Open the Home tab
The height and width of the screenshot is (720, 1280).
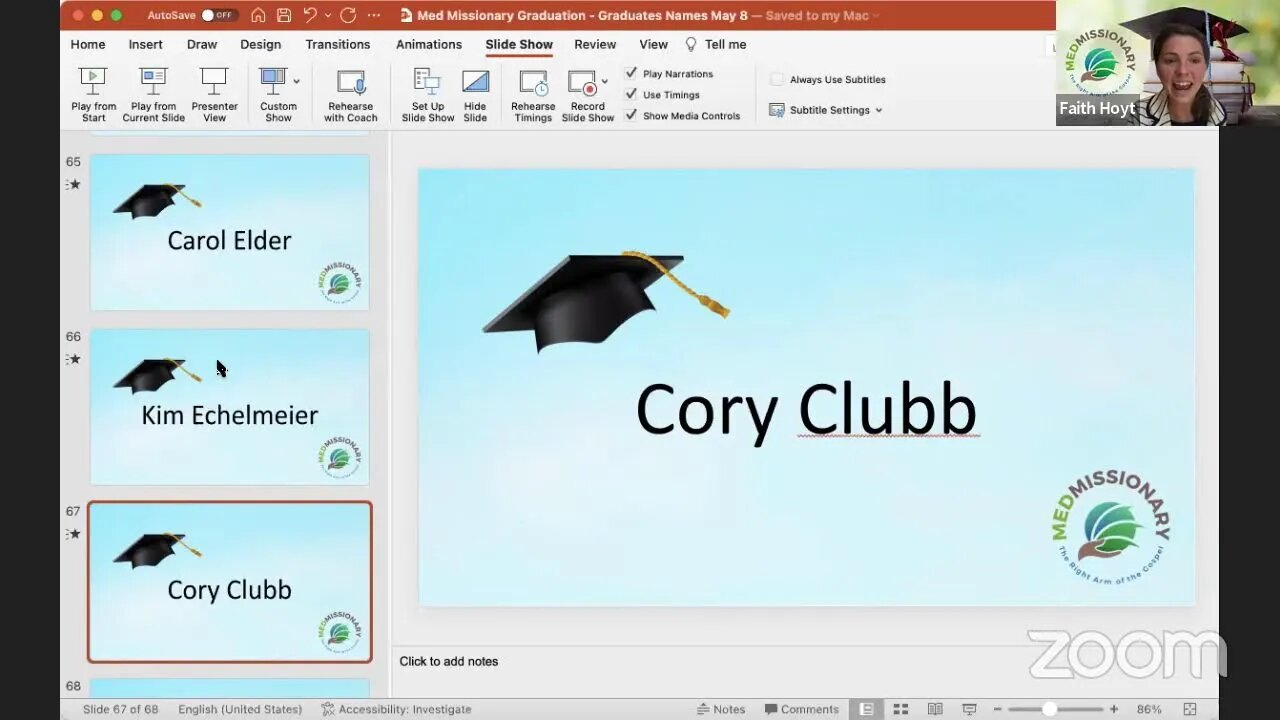pos(88,44)
